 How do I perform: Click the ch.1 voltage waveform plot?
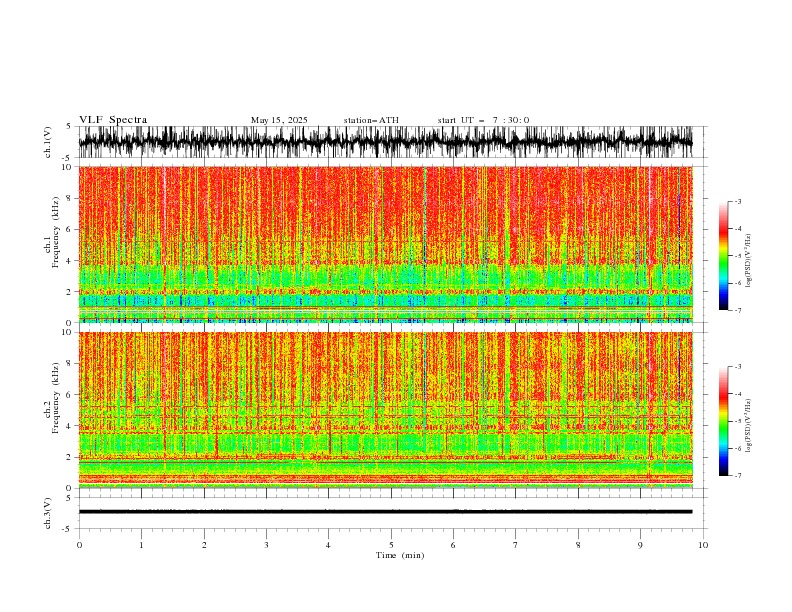coord(386,142)
